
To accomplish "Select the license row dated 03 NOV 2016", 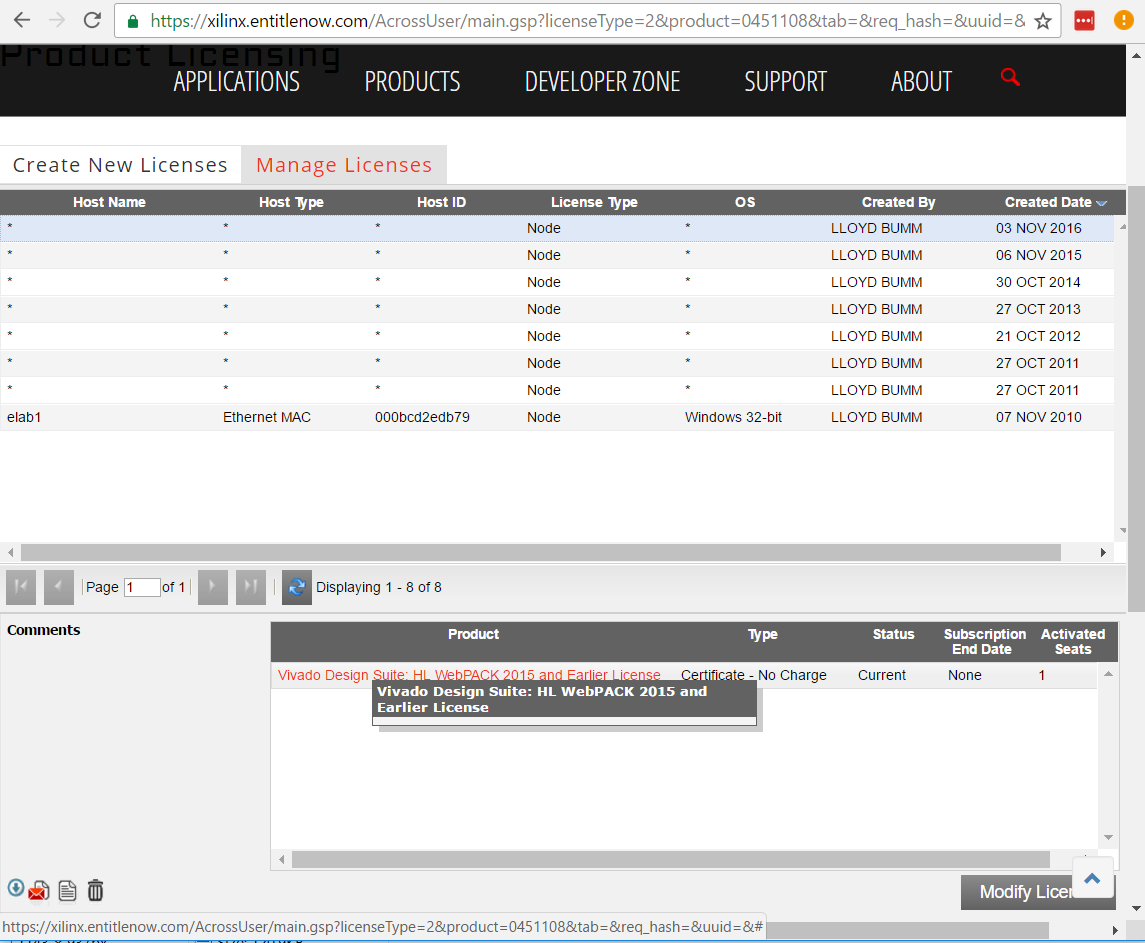I will pos(557,228).
